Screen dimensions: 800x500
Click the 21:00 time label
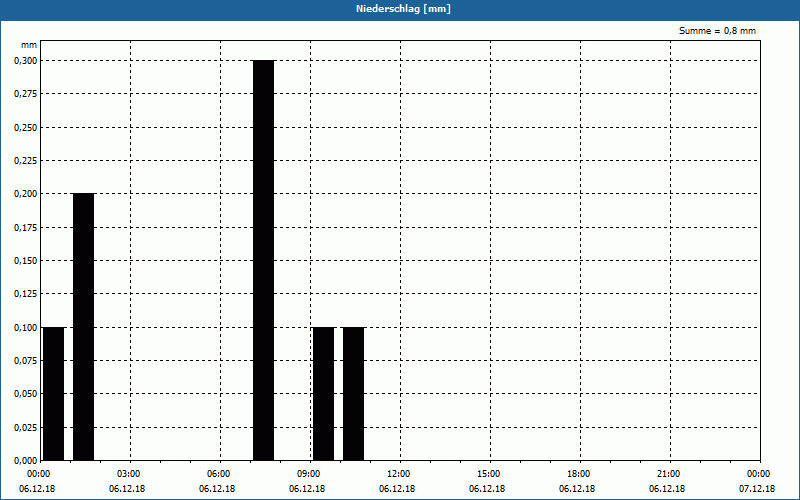(668, 474)
